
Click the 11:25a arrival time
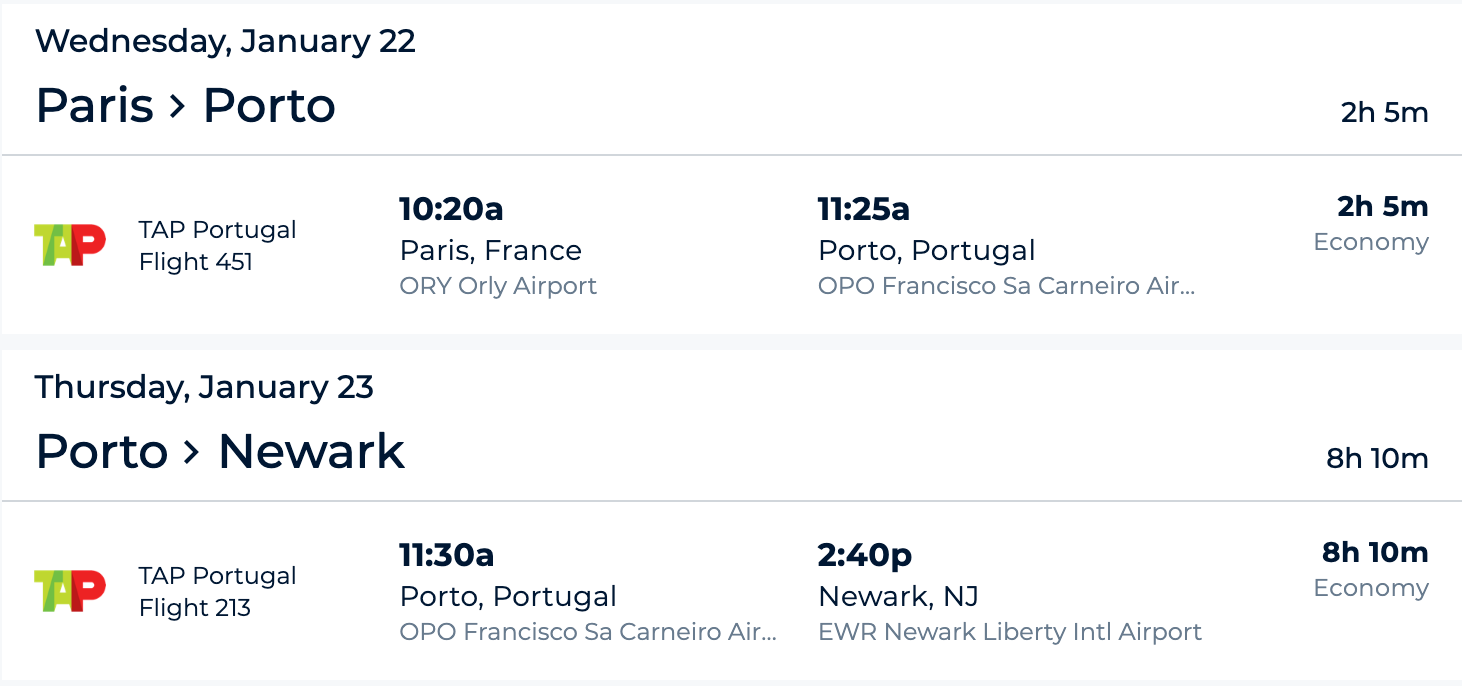click(864, 209)
